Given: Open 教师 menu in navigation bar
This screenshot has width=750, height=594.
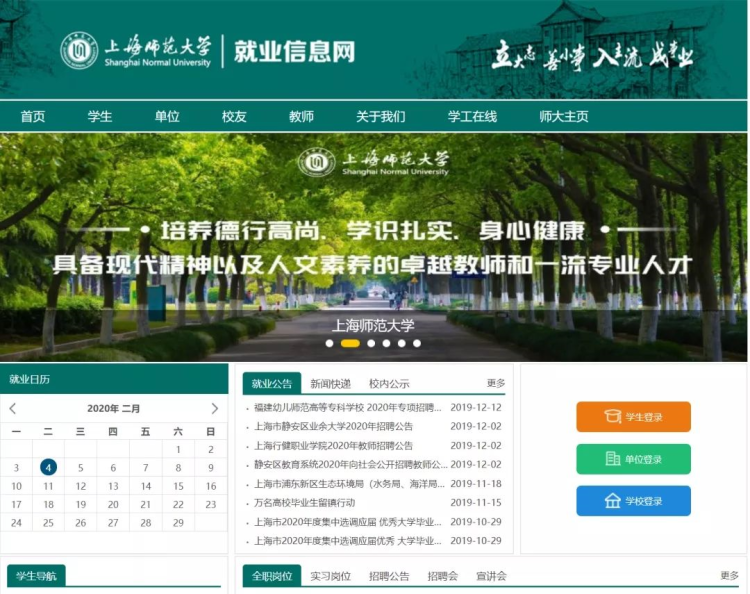Looking at the screenshot, I should pos(301,116).
